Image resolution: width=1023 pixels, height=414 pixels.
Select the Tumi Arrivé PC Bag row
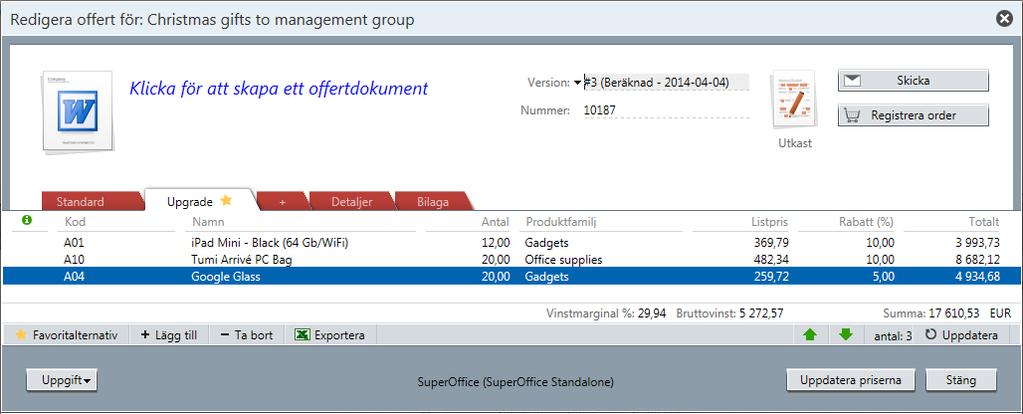(512, 259)
